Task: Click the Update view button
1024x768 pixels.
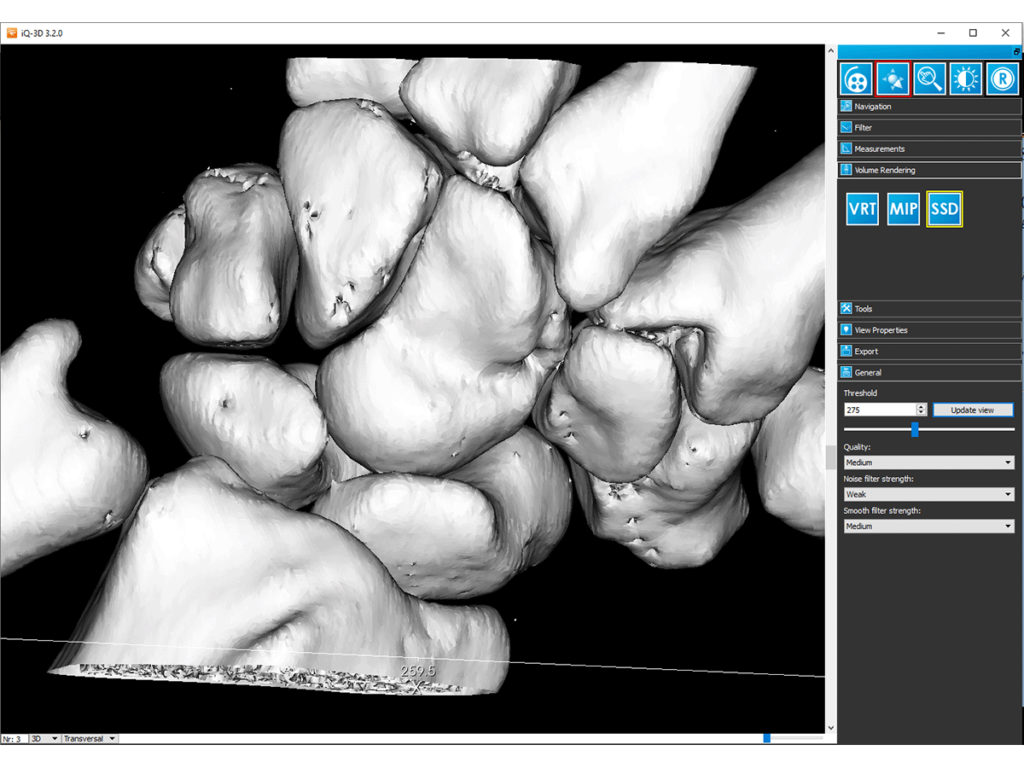Action: [972, 410]
